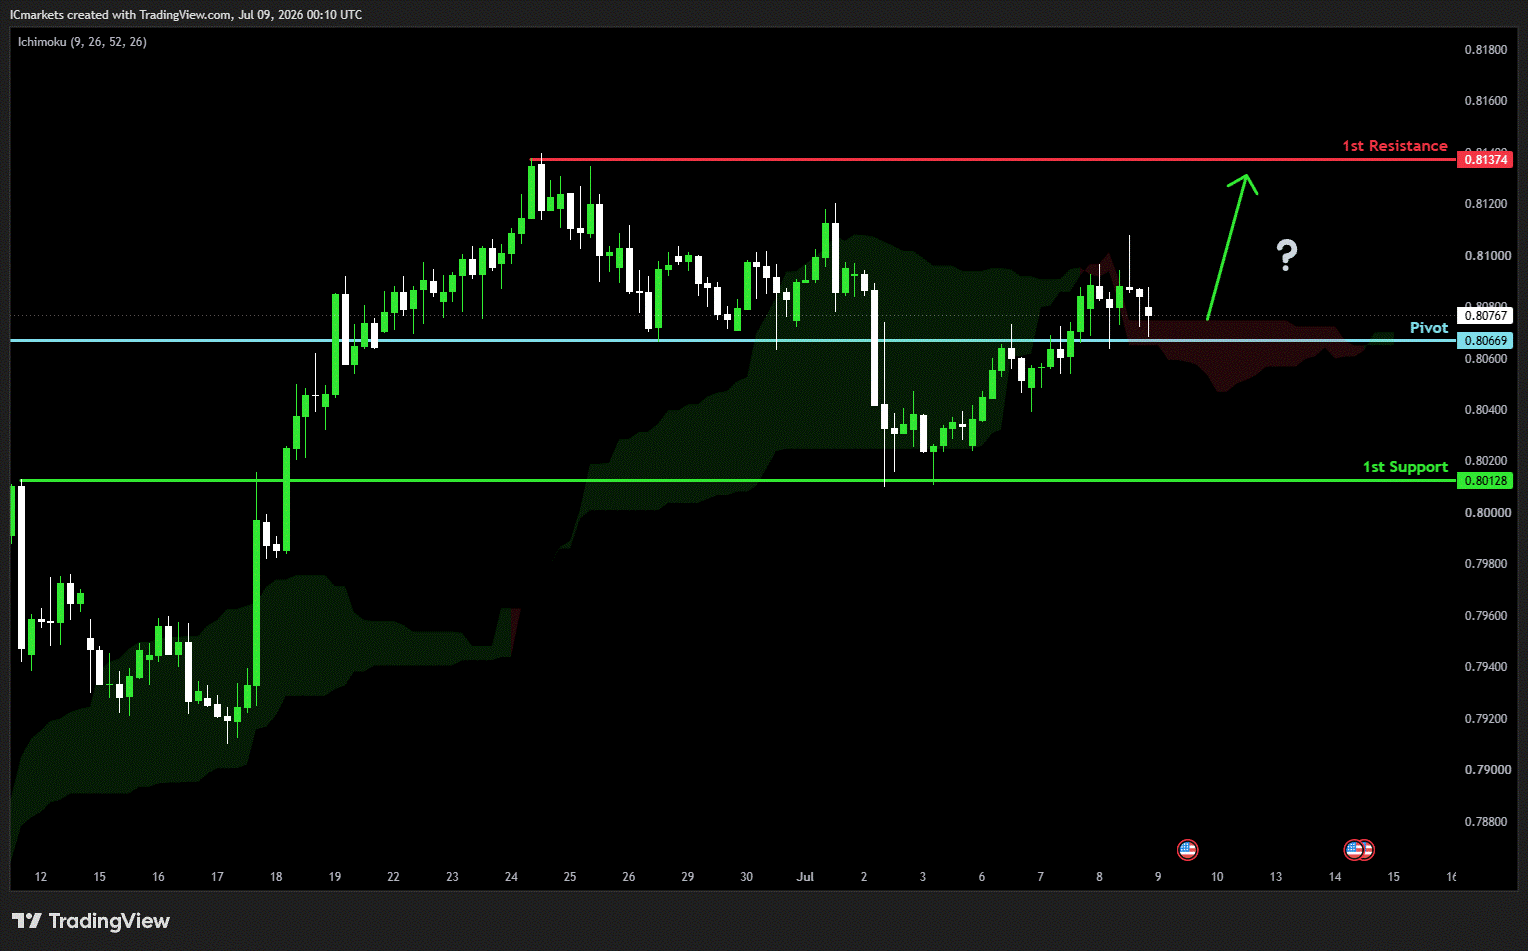The height and width of the screenshot is (951, 1528).
Task: Click the ICmarkets created with TradingView.com header text
Action: click(x=186, y=15)
